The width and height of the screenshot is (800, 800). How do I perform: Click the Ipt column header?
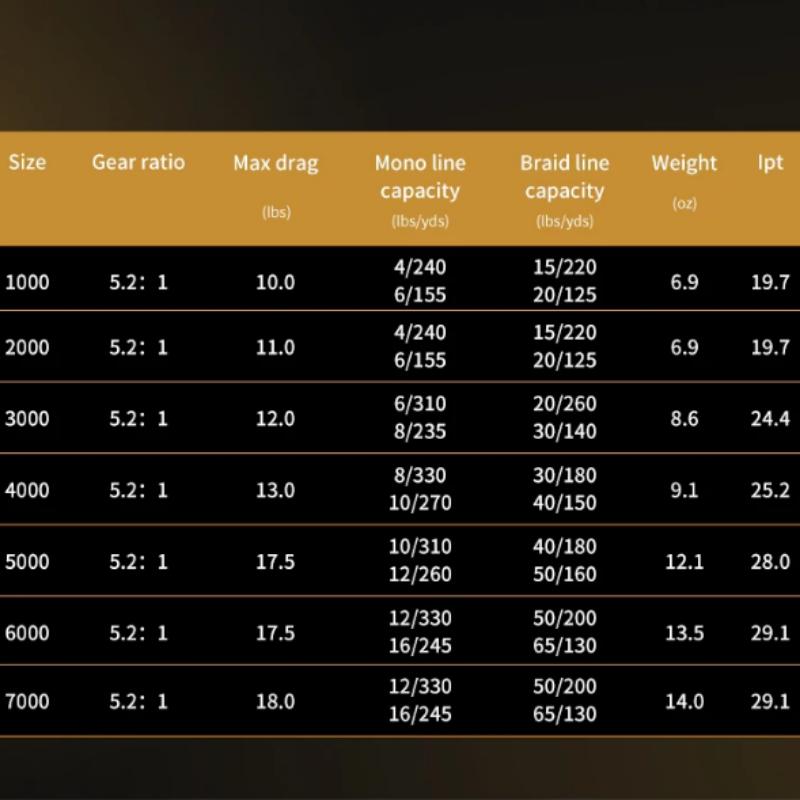(x=770, y=162)
